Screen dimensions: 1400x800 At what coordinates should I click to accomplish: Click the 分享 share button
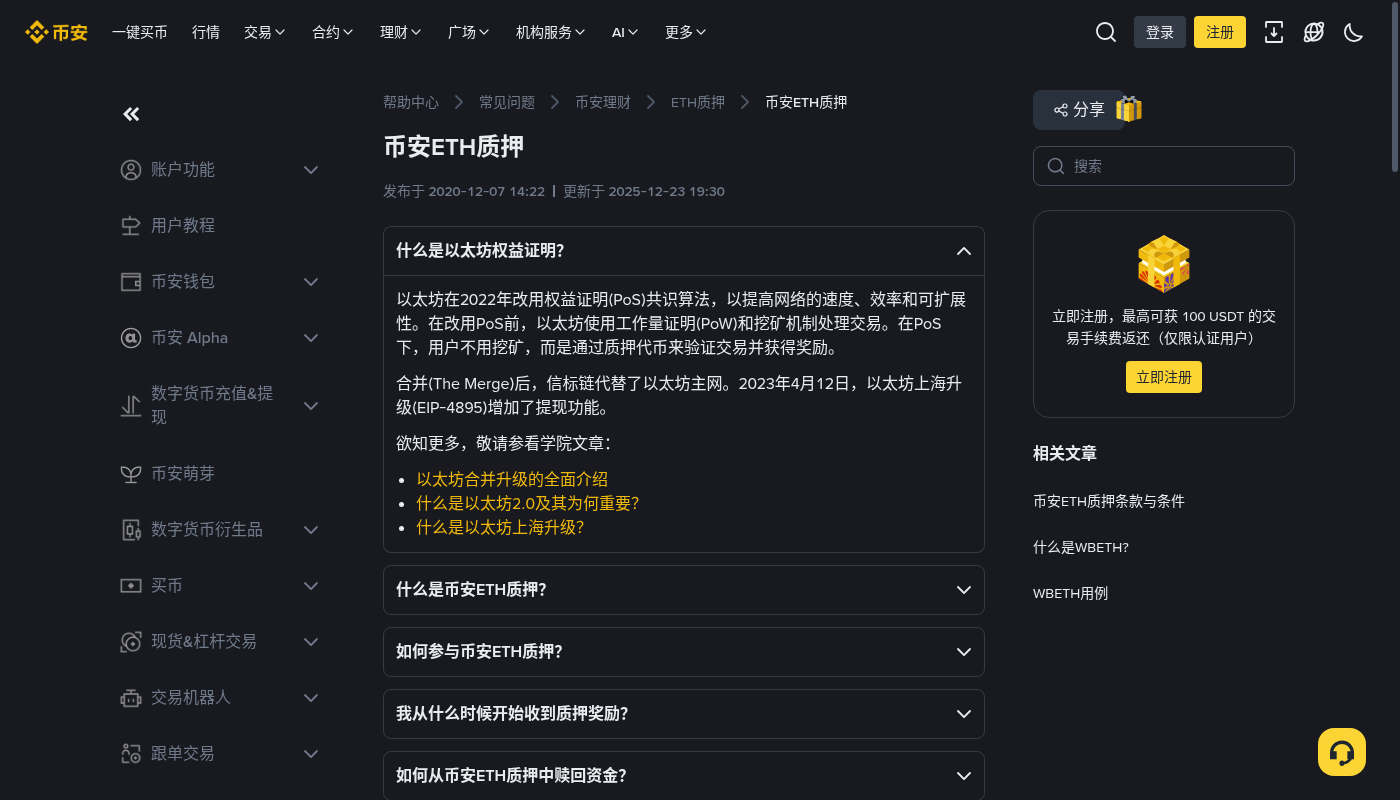coord(1079,110)
